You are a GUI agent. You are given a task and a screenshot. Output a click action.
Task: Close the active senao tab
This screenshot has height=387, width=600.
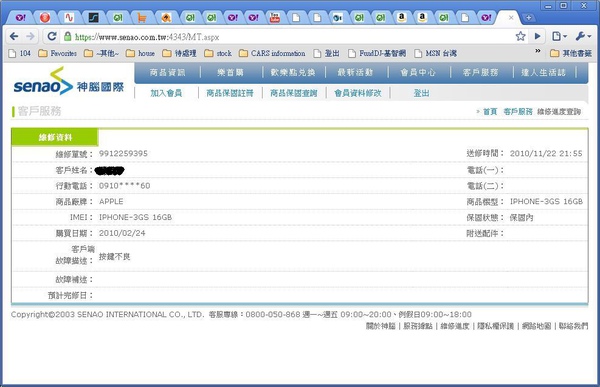511,18
